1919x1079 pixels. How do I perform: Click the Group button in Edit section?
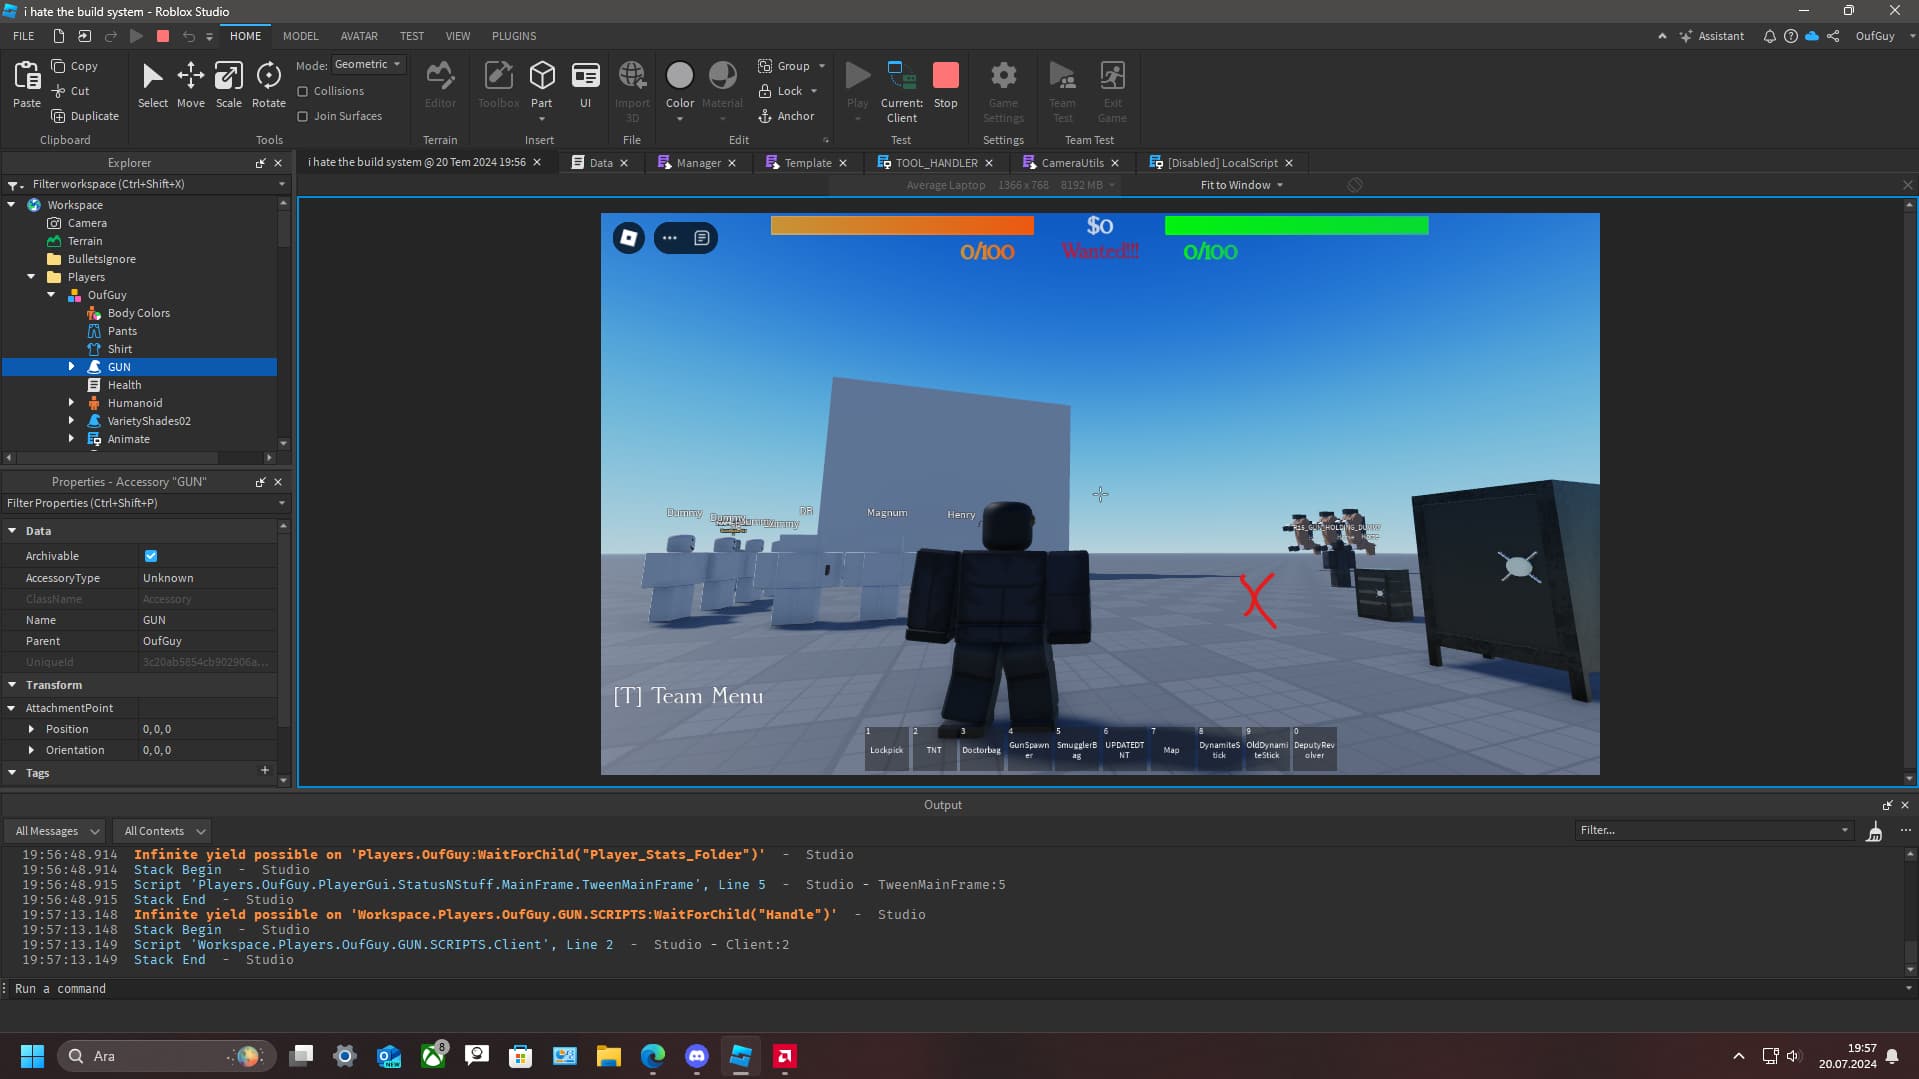coord(784,65)
